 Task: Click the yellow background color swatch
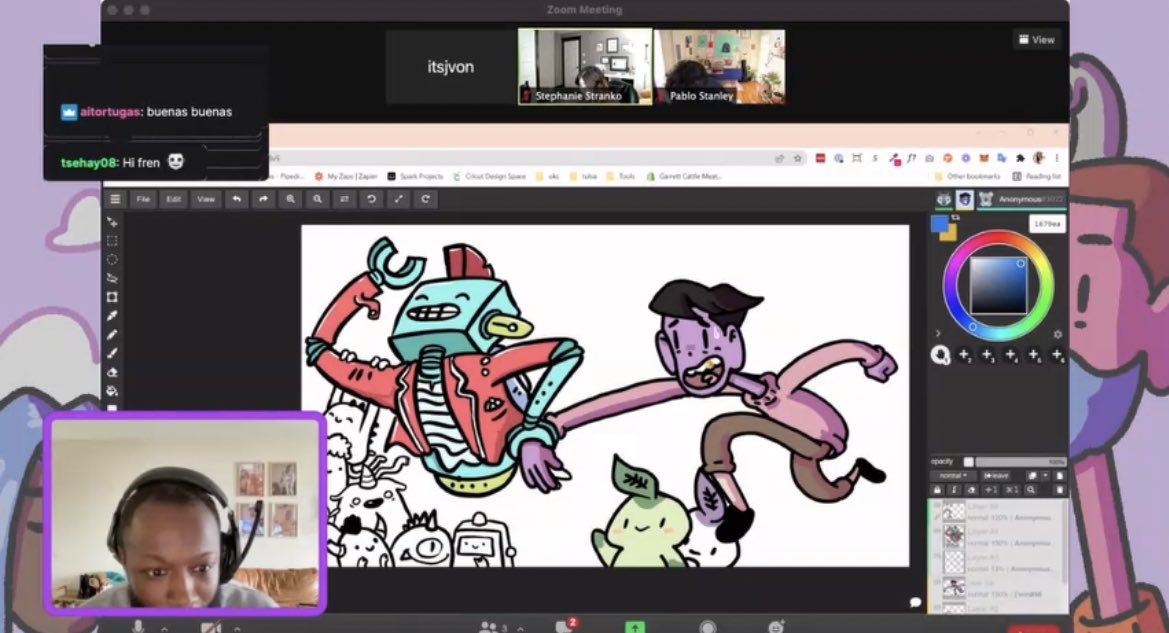point(951,235)
